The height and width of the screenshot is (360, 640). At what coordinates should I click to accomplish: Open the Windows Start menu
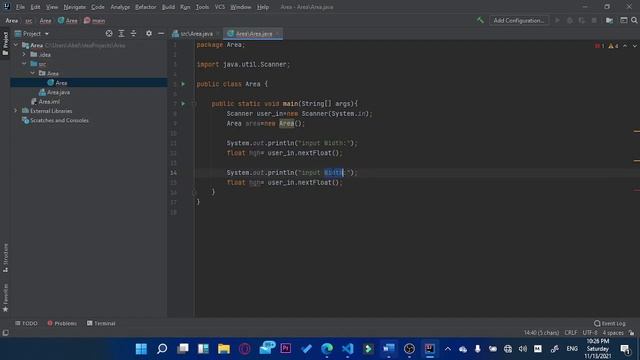(141, 349)
